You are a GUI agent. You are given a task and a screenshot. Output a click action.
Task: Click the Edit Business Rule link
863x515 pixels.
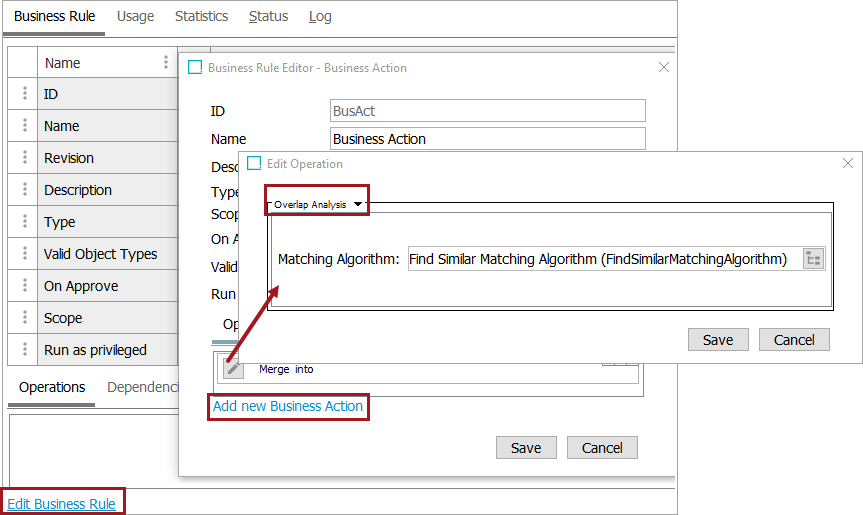tap(61, 504)
